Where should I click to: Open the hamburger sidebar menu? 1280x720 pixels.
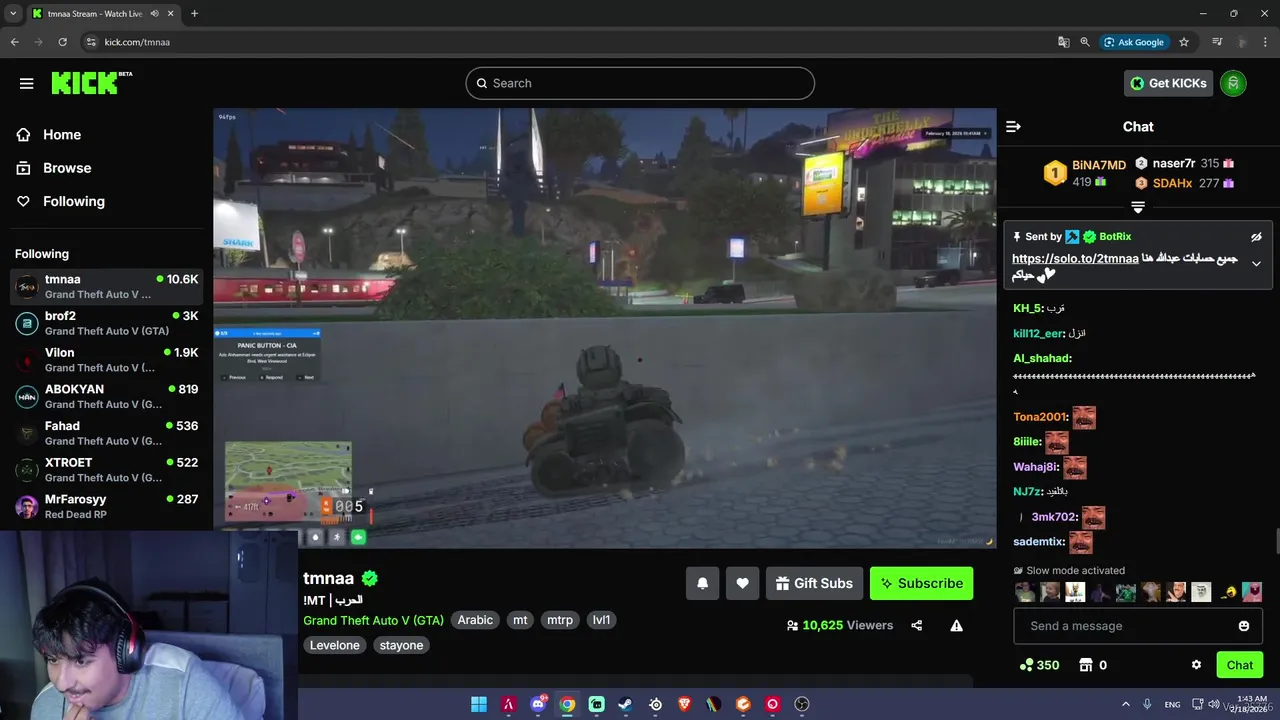click(27, 83)
